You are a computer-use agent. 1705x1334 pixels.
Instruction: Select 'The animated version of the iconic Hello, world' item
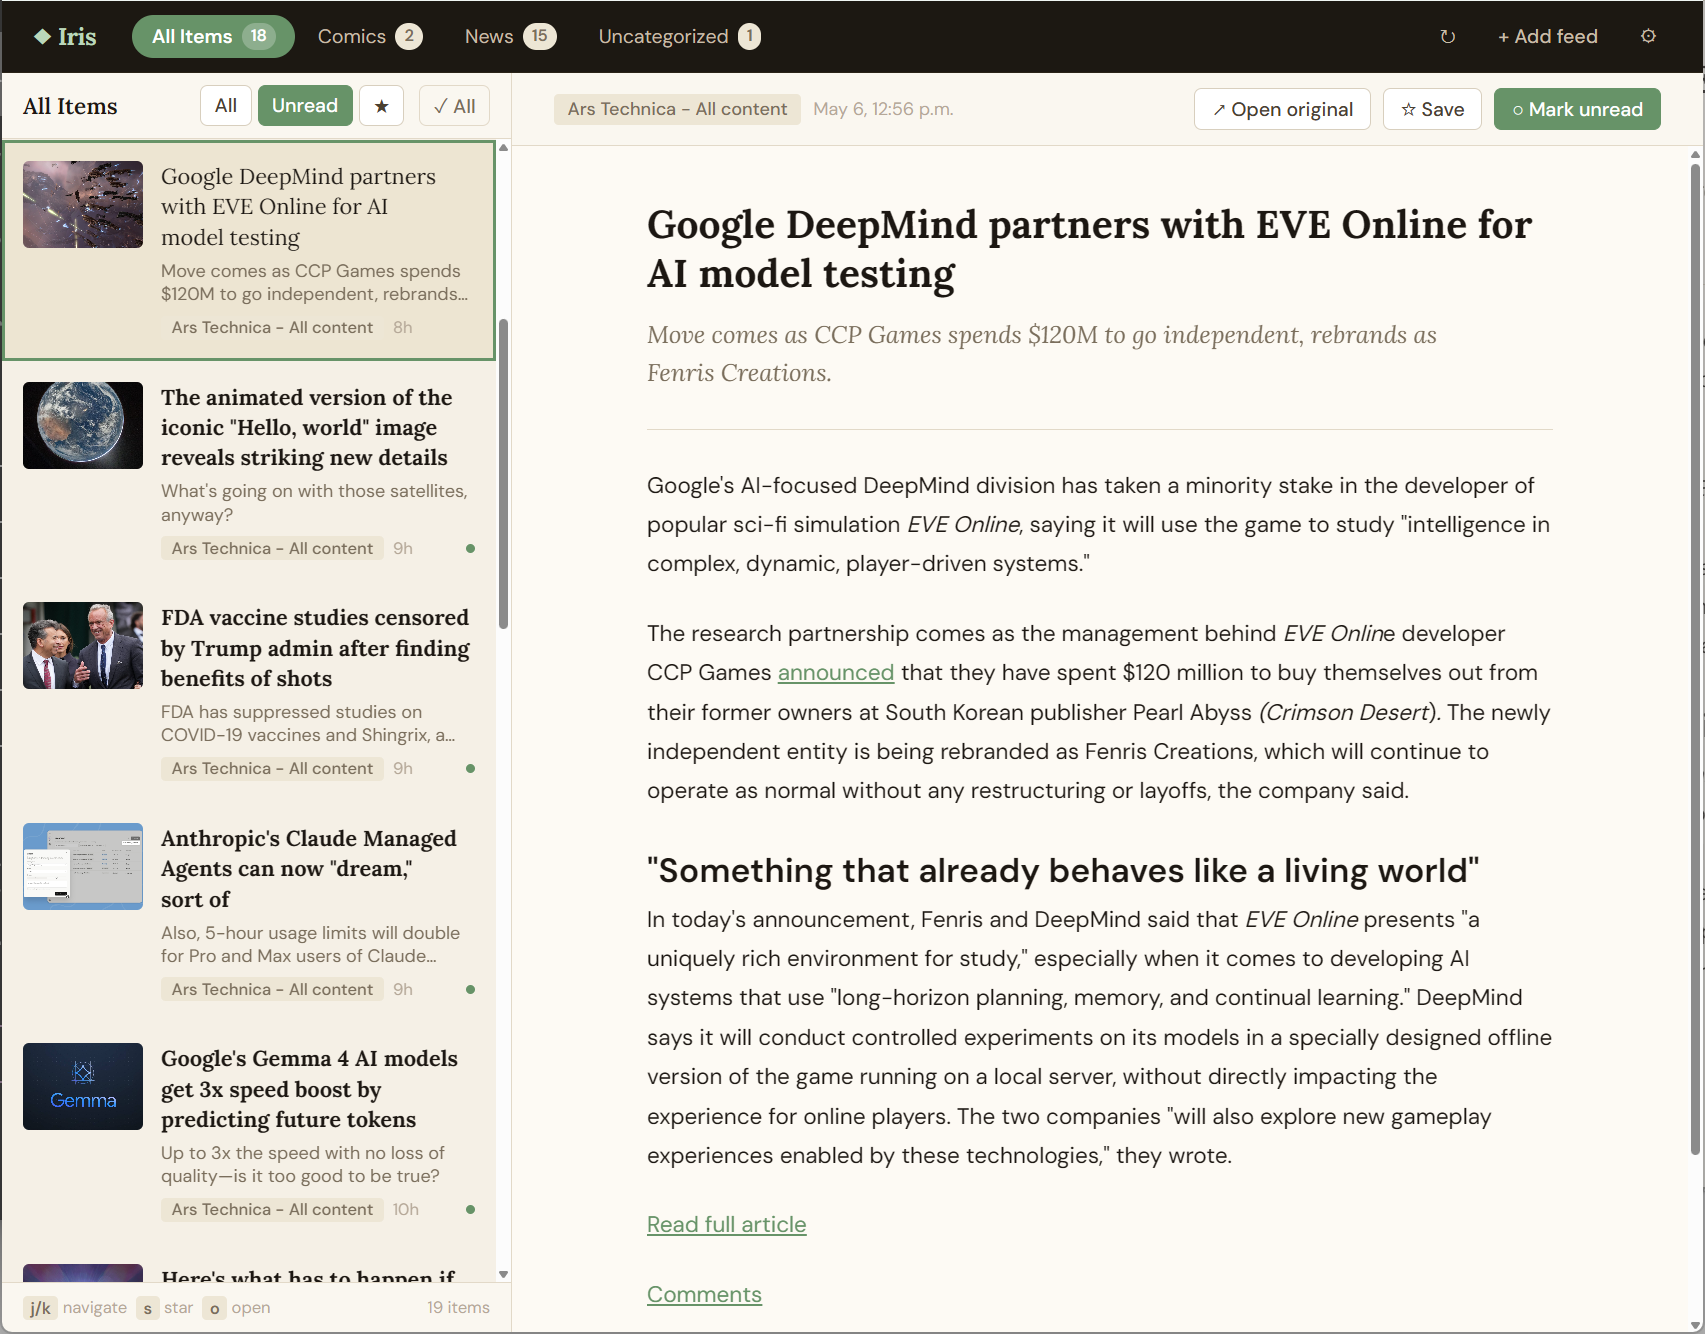(x=249, y=471)
